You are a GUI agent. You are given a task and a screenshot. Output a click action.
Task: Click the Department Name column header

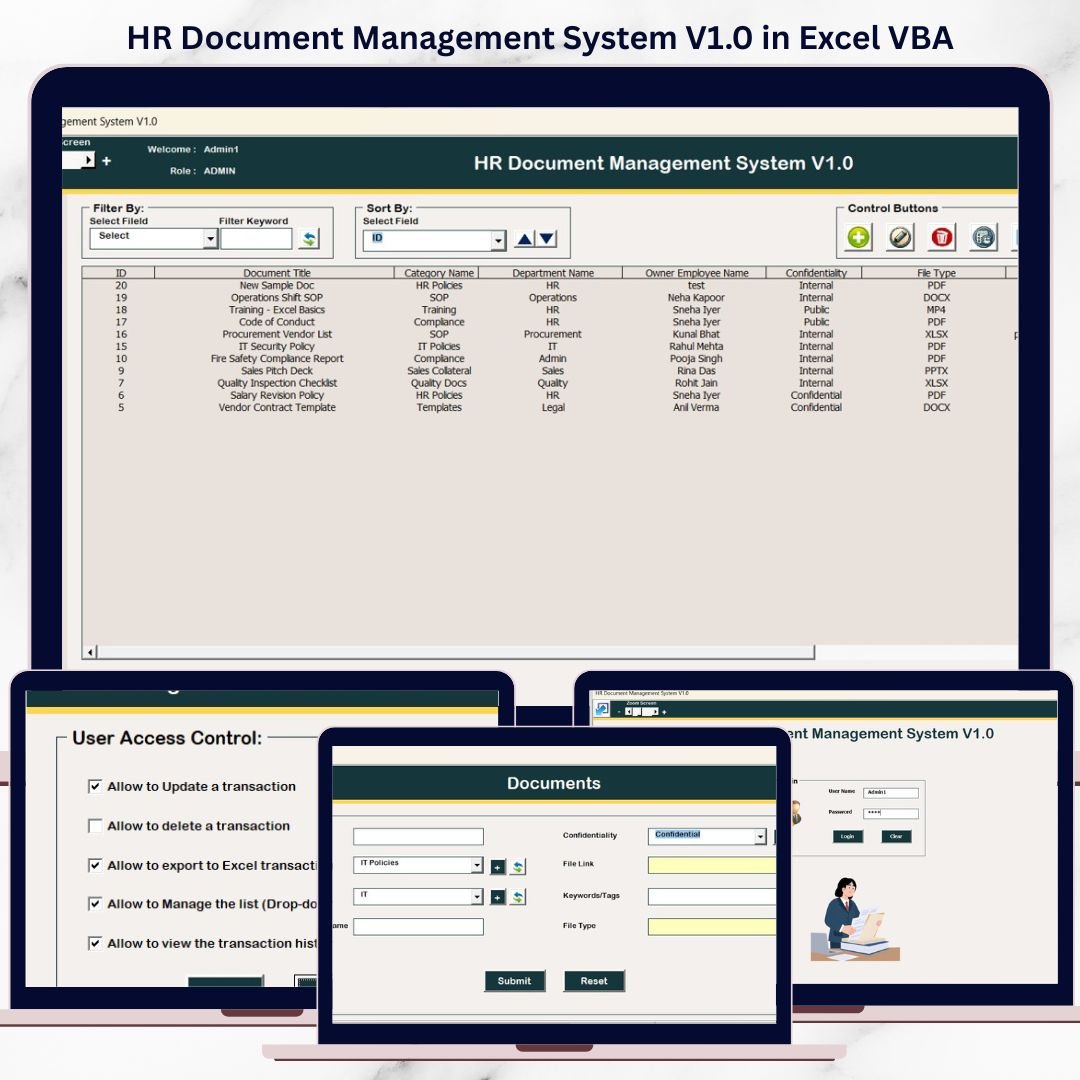[552, 273]
